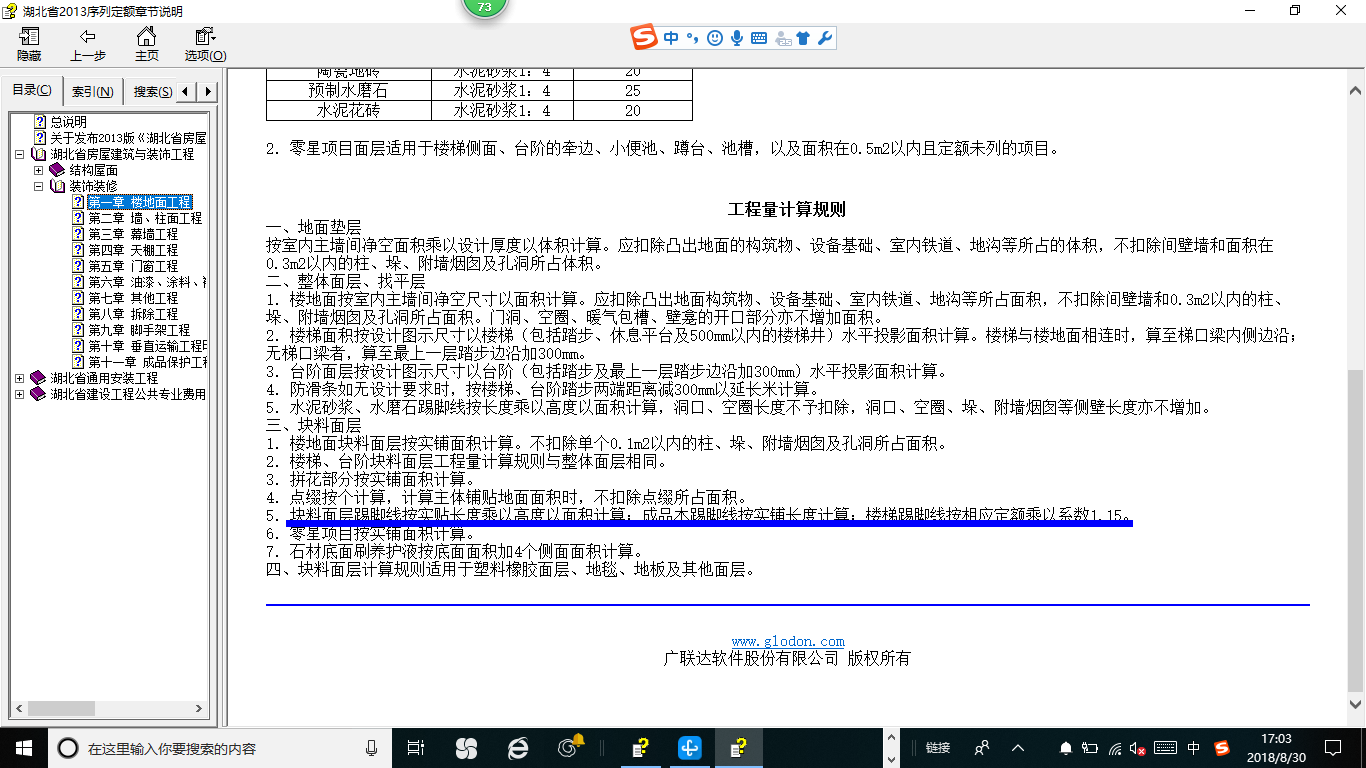Open the Sogou emoji panel

click(x=714, y=38)
